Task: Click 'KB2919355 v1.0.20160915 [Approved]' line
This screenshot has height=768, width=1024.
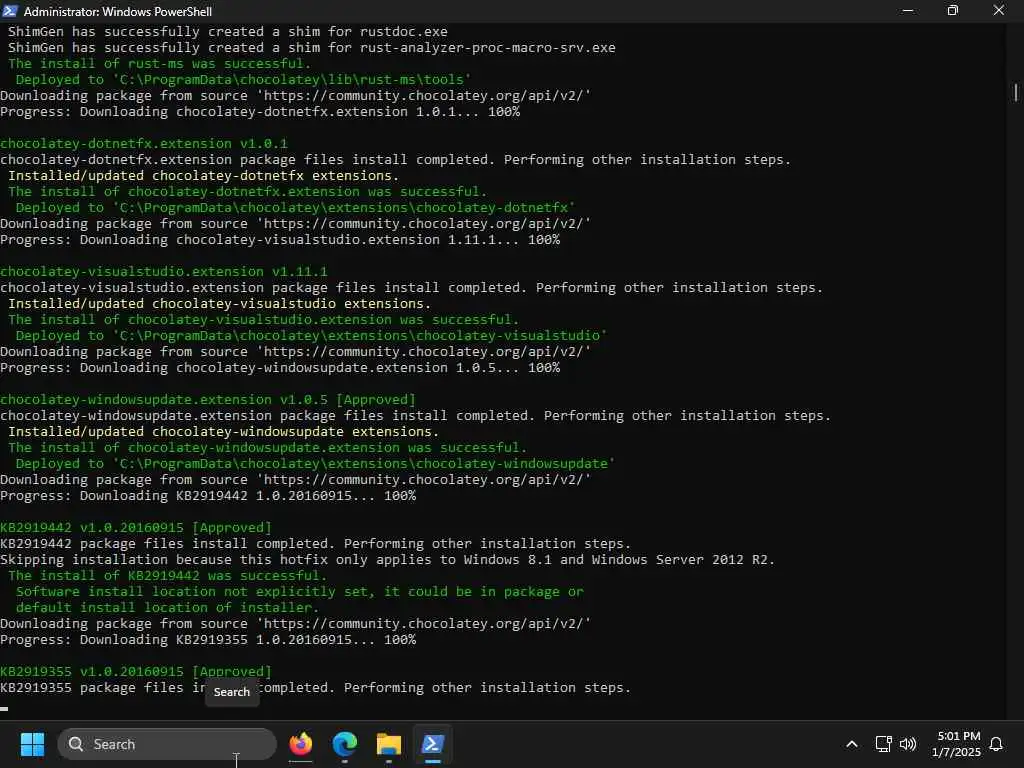Action: [136, 671]
